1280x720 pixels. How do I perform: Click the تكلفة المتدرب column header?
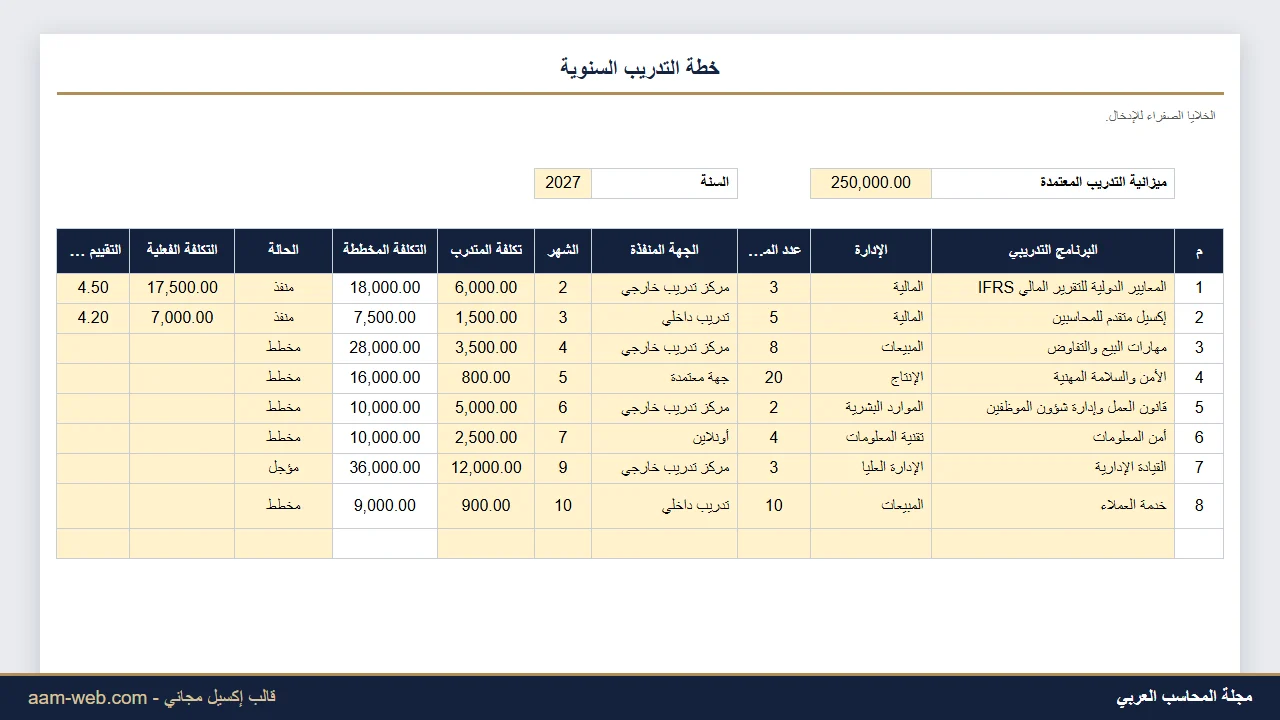point(486,251)
